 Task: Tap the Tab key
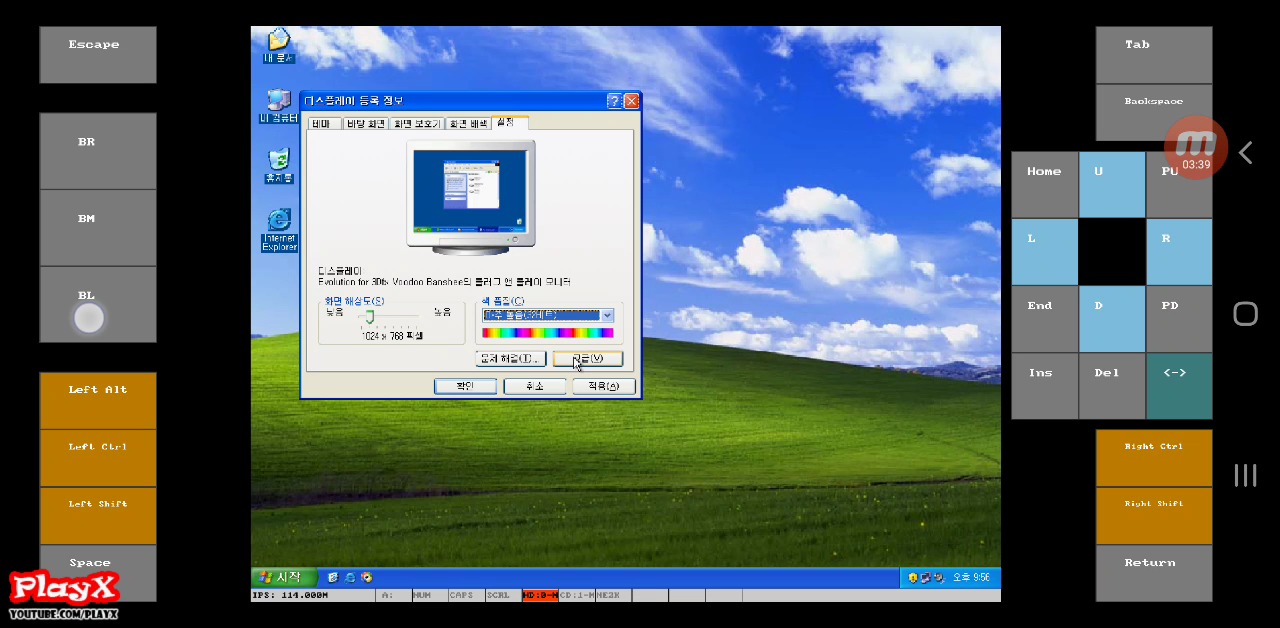pos(1154,55)
